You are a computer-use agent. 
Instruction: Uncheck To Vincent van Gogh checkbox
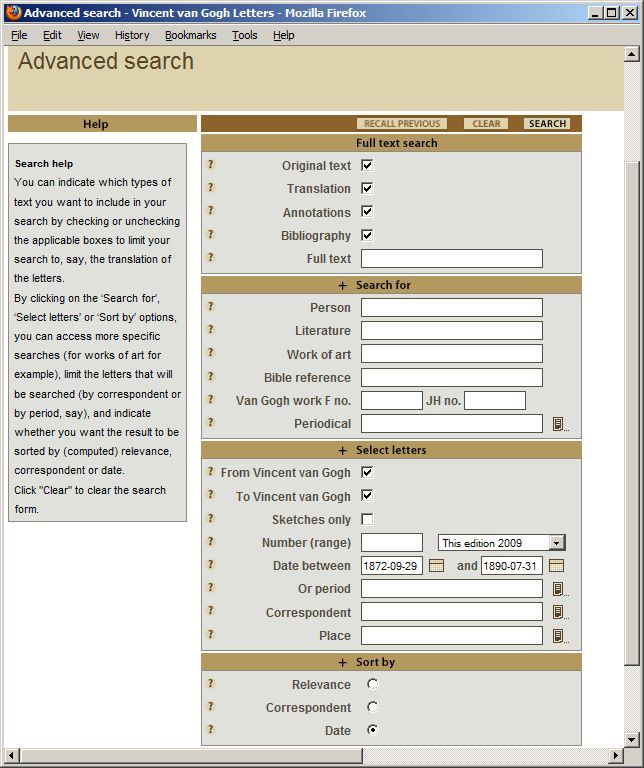tap(367, 496)
